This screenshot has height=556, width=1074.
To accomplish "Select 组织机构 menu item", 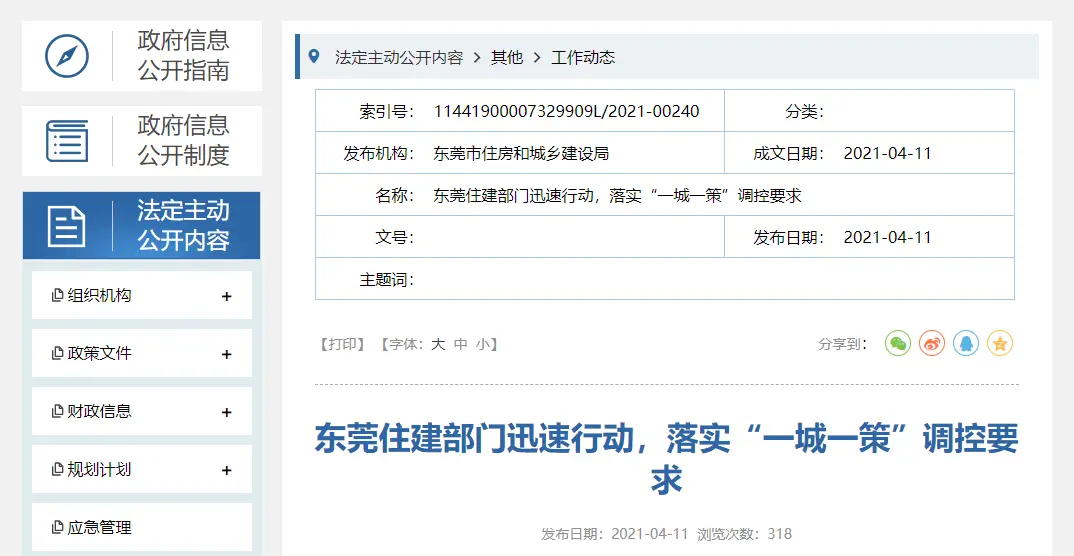I will pyautogui.click(x=142, y=295).
